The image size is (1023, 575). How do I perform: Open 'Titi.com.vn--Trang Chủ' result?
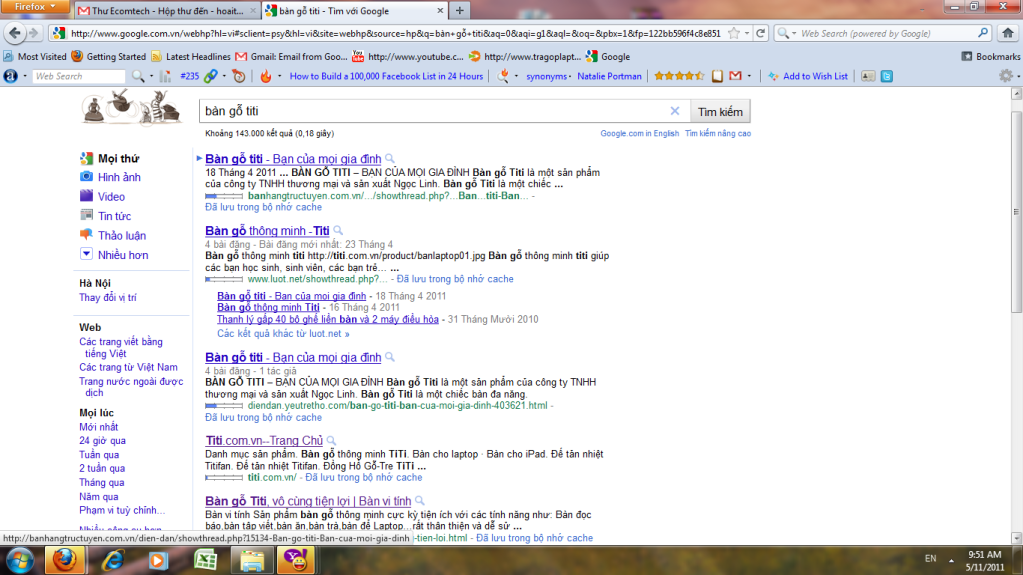[x=264, y=441]
